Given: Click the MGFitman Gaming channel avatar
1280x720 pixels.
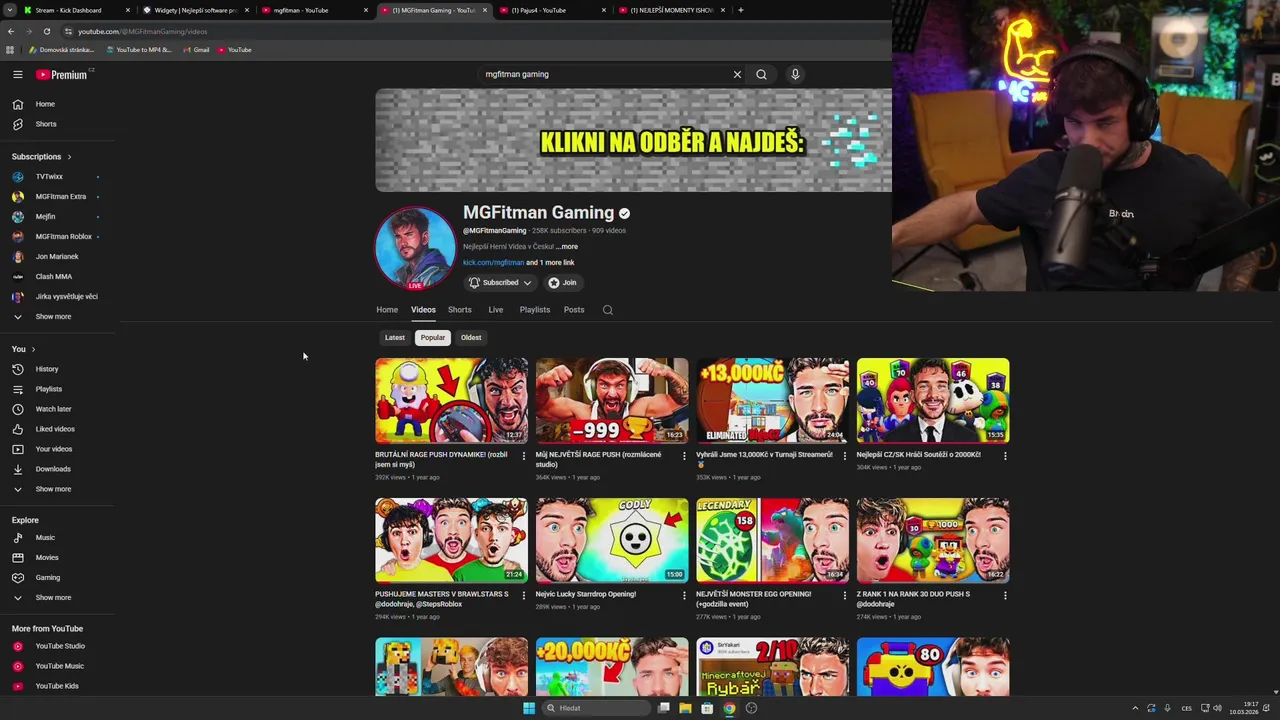Looking at the screenshot, I should 415,248.
